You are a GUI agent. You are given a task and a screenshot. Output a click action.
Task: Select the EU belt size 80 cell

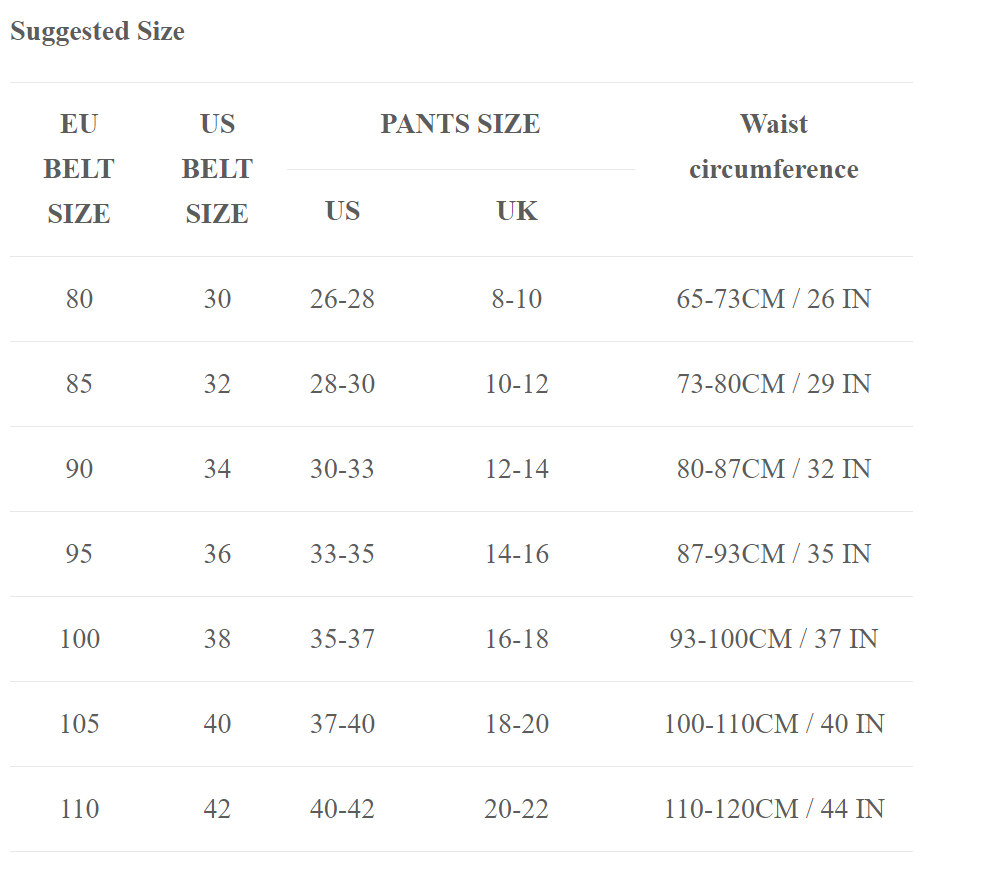tap(79, 299)
